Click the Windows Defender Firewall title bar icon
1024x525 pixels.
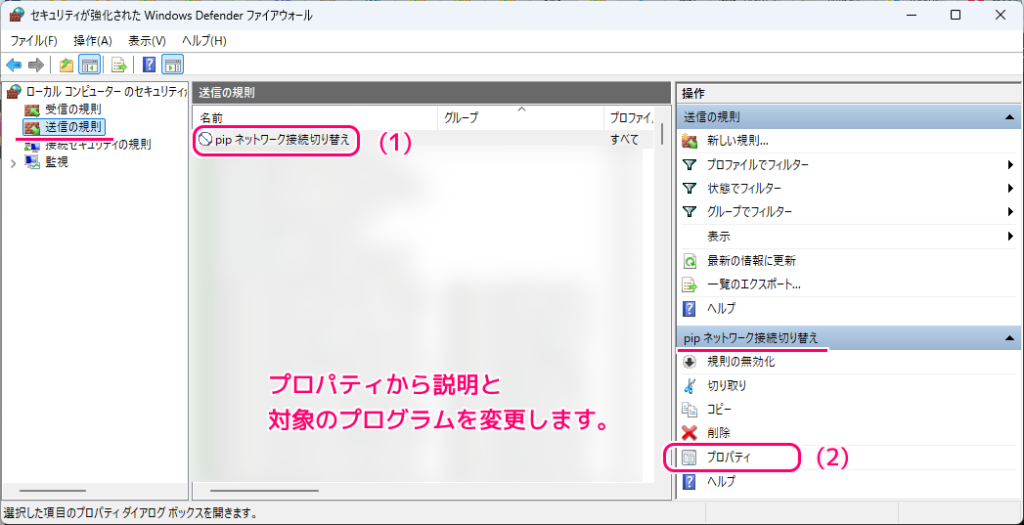17,15
